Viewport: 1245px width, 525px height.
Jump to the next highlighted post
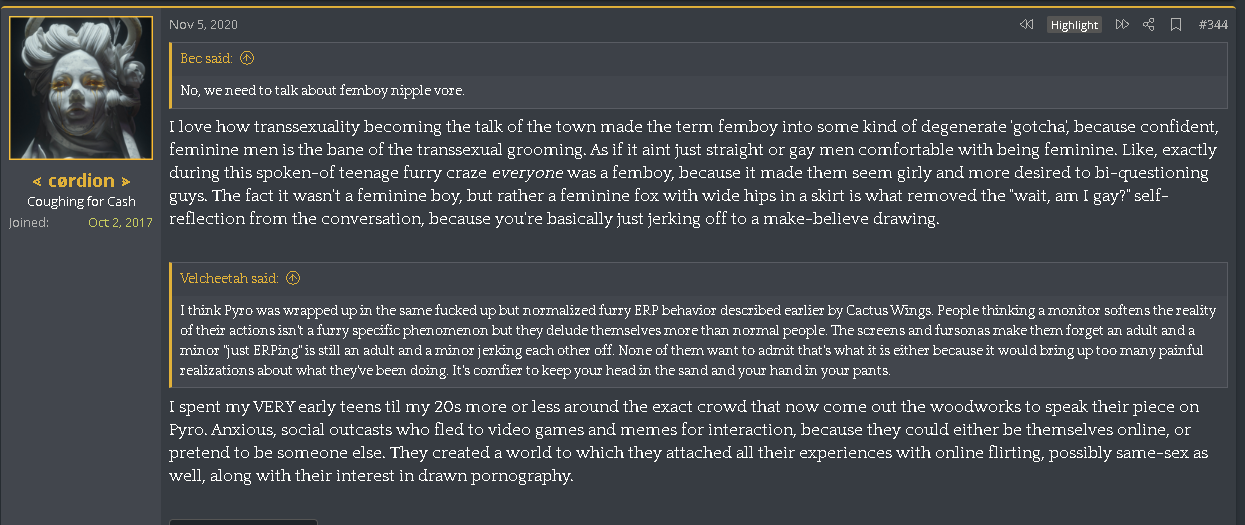tap(1122, 25)
